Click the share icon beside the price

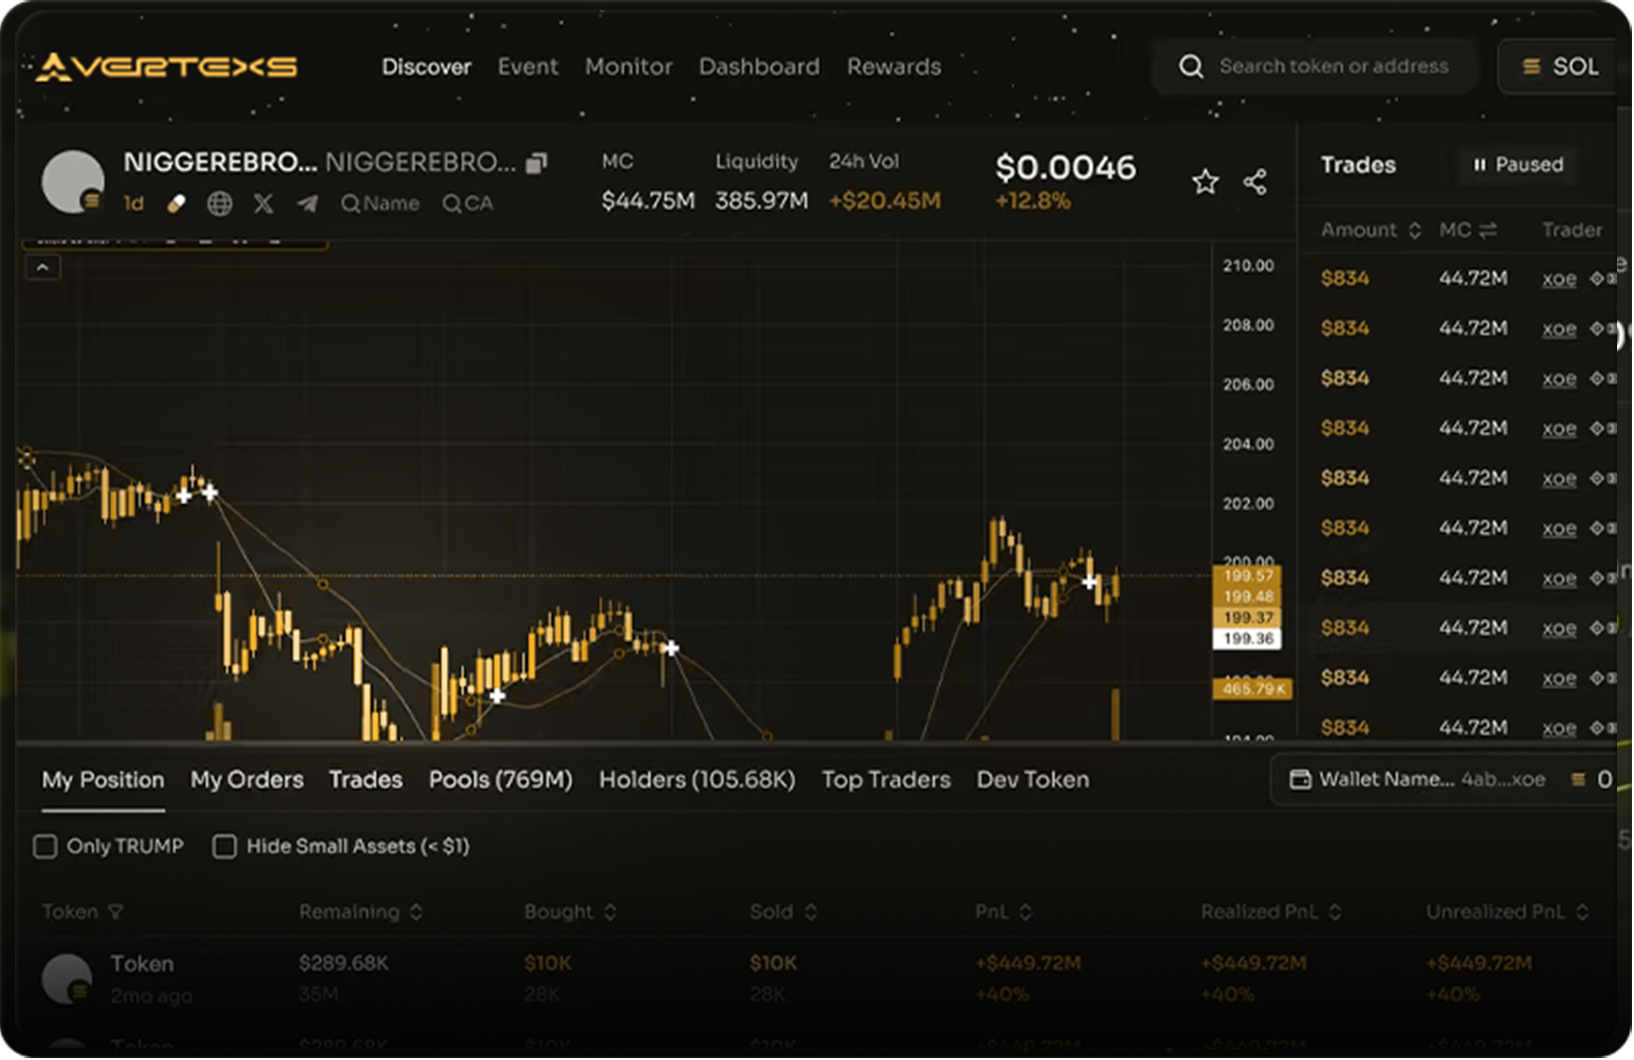pos(1255,182)
